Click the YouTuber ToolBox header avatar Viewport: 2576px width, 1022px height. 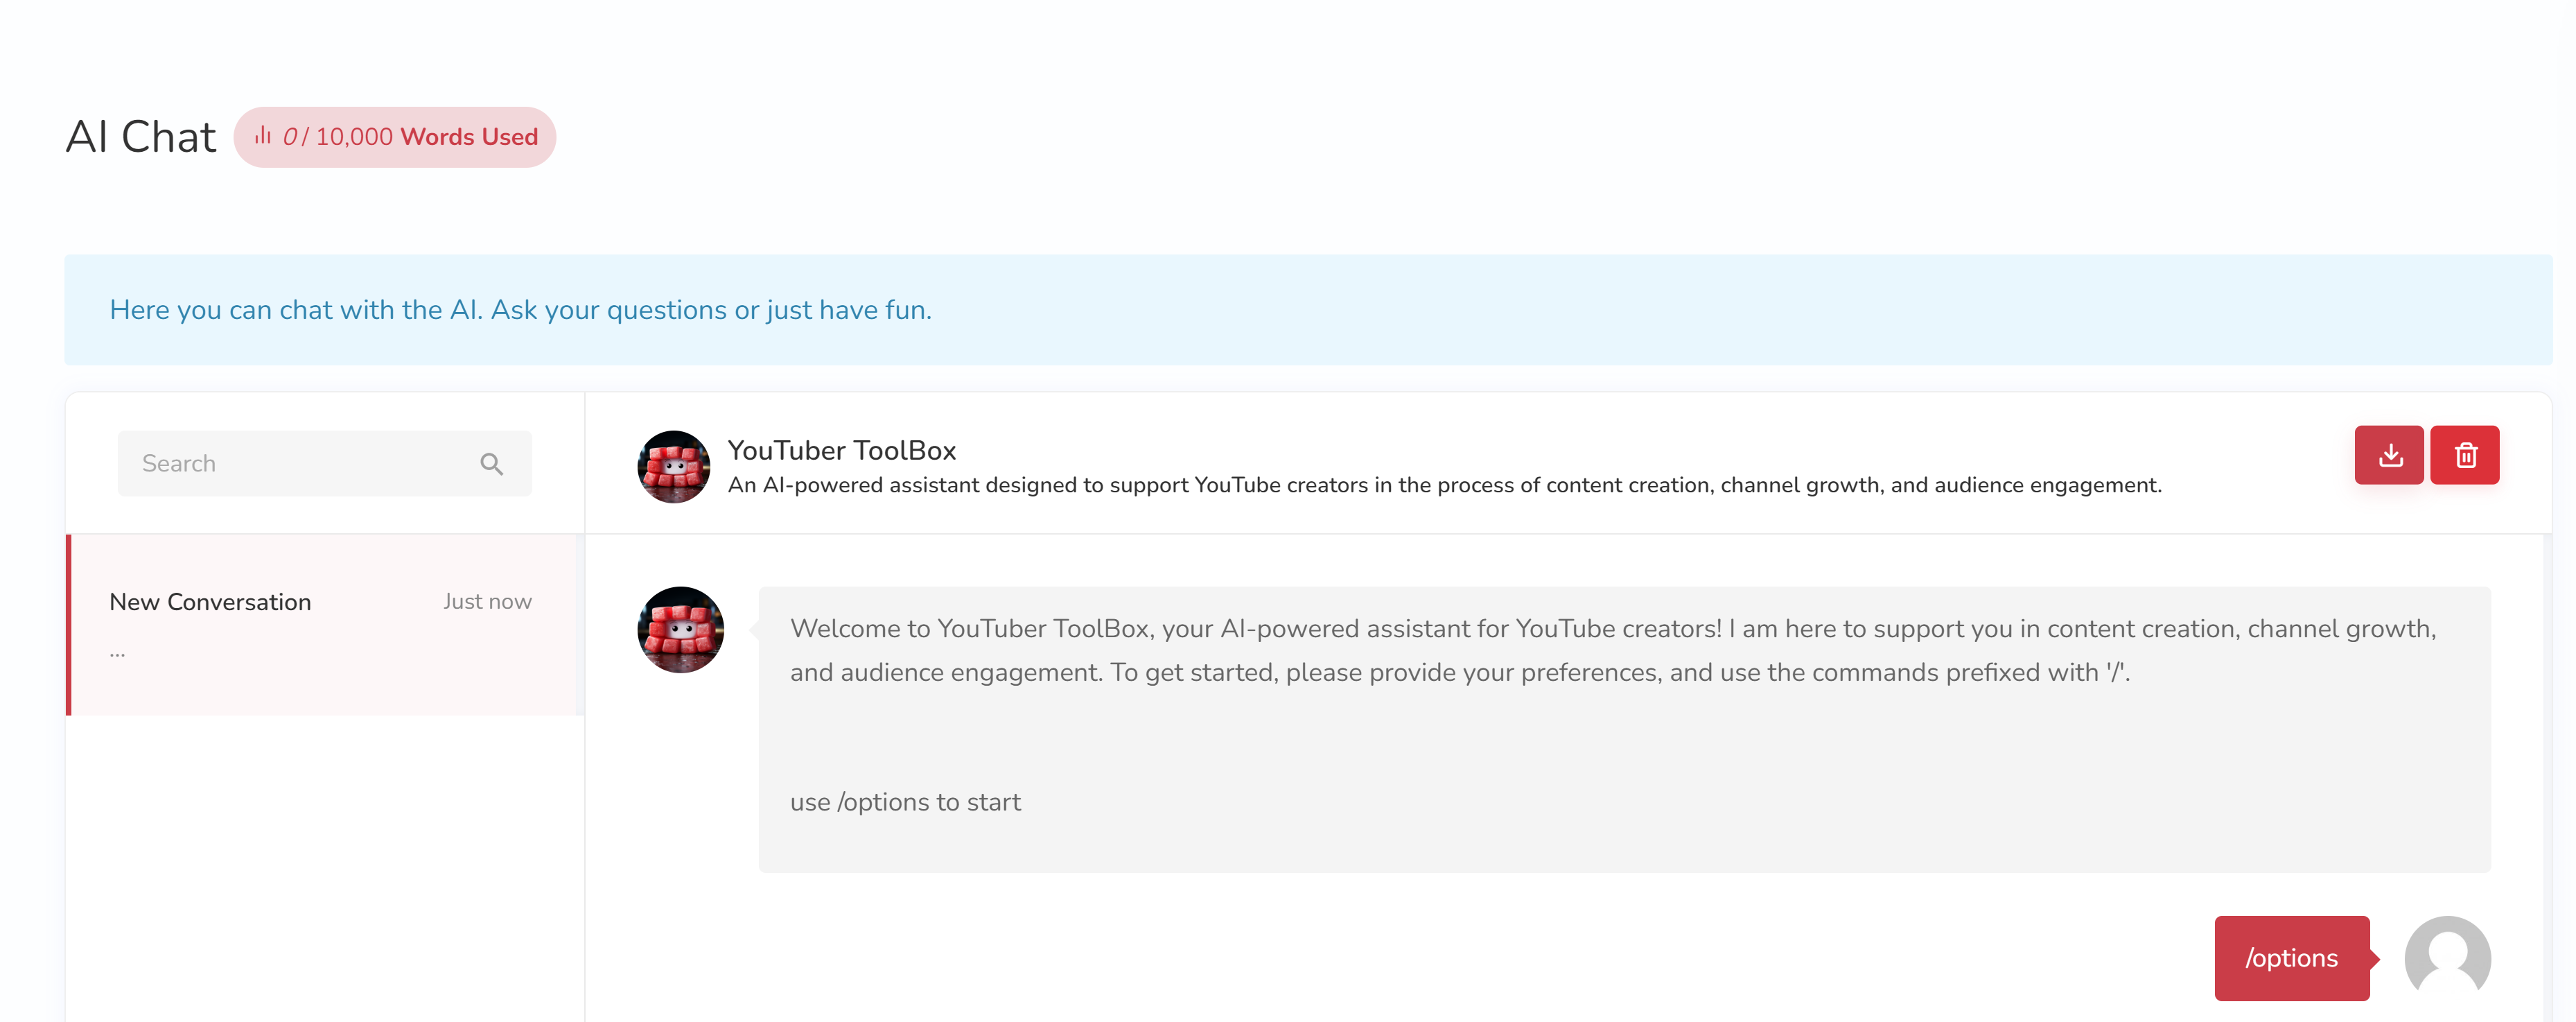[x=673, y=467]
